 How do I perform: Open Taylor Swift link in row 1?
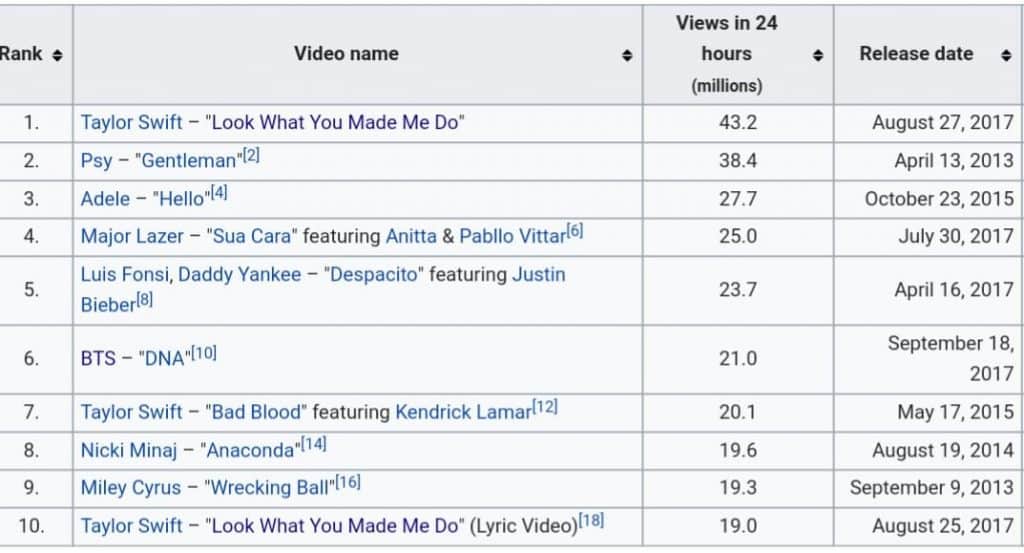point(131,123)
